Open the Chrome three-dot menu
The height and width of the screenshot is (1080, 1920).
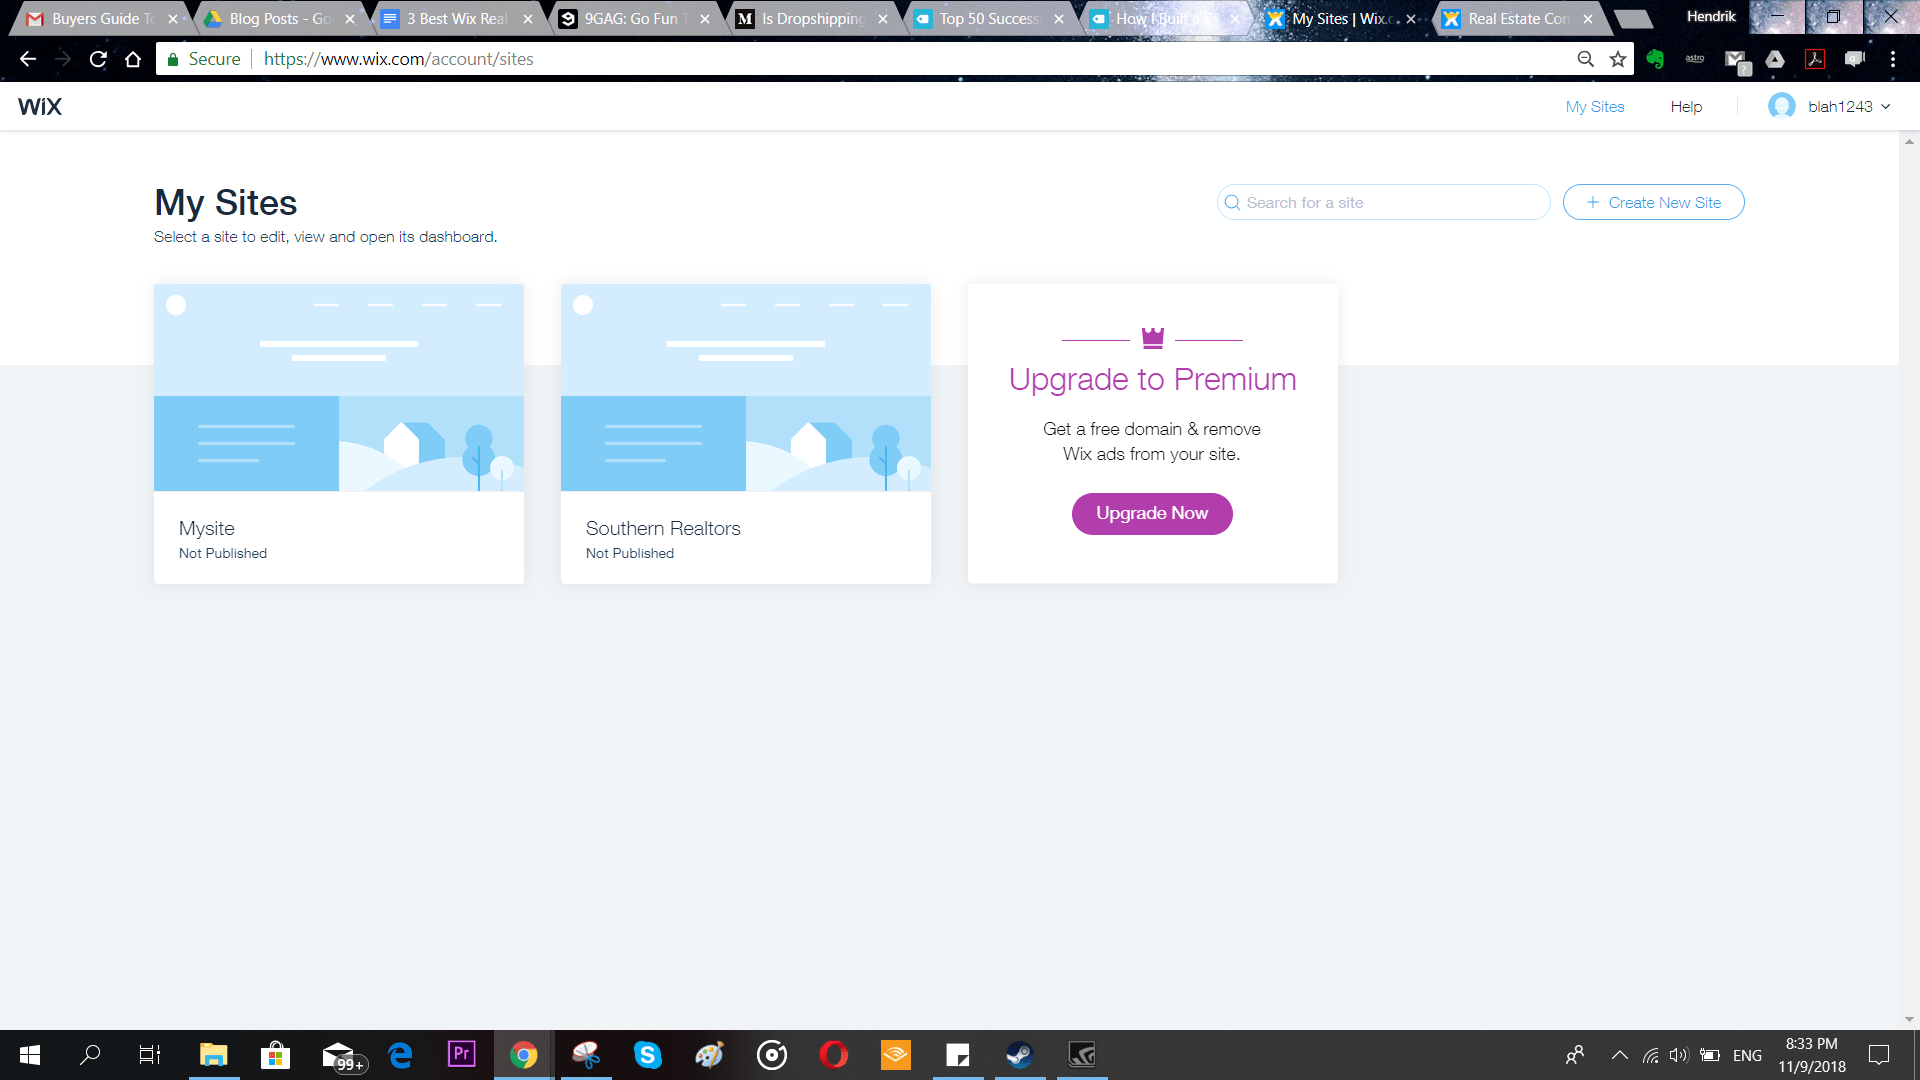(1893, 59)
